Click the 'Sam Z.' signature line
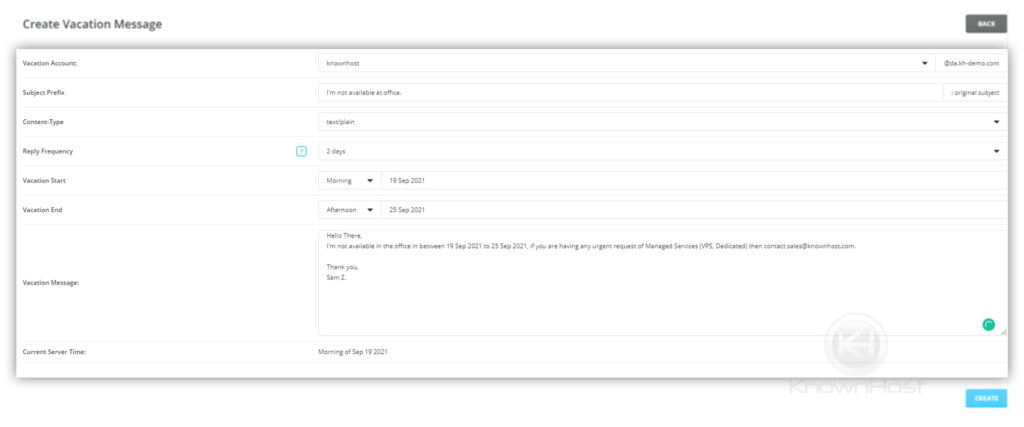The width and height of the screenshot is (1024, 427). [x=336, y=277]
